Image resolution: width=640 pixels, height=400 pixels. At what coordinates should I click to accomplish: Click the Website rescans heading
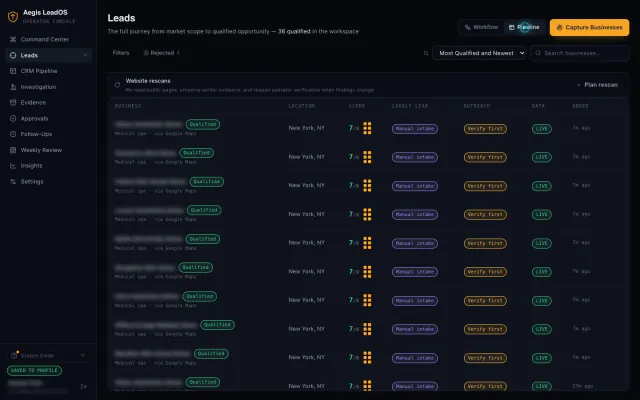click(x=148, y=81)
